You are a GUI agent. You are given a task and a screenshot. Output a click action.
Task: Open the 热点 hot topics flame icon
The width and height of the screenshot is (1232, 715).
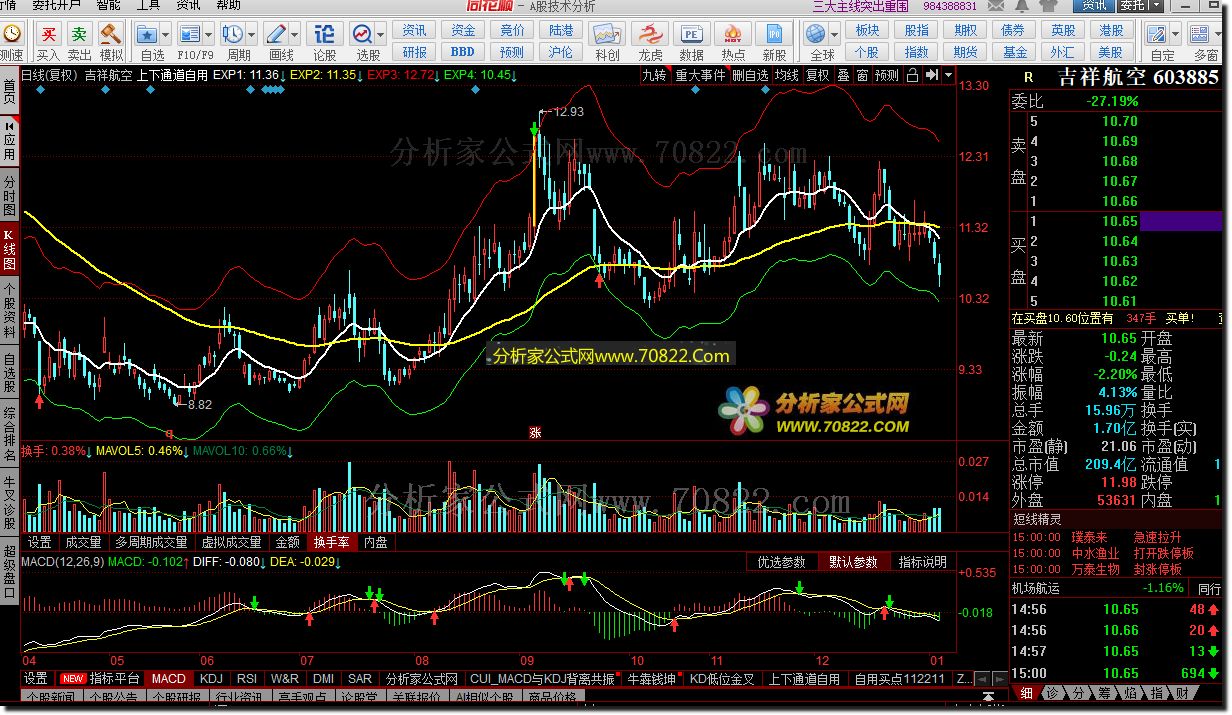[x=733, y=34]
